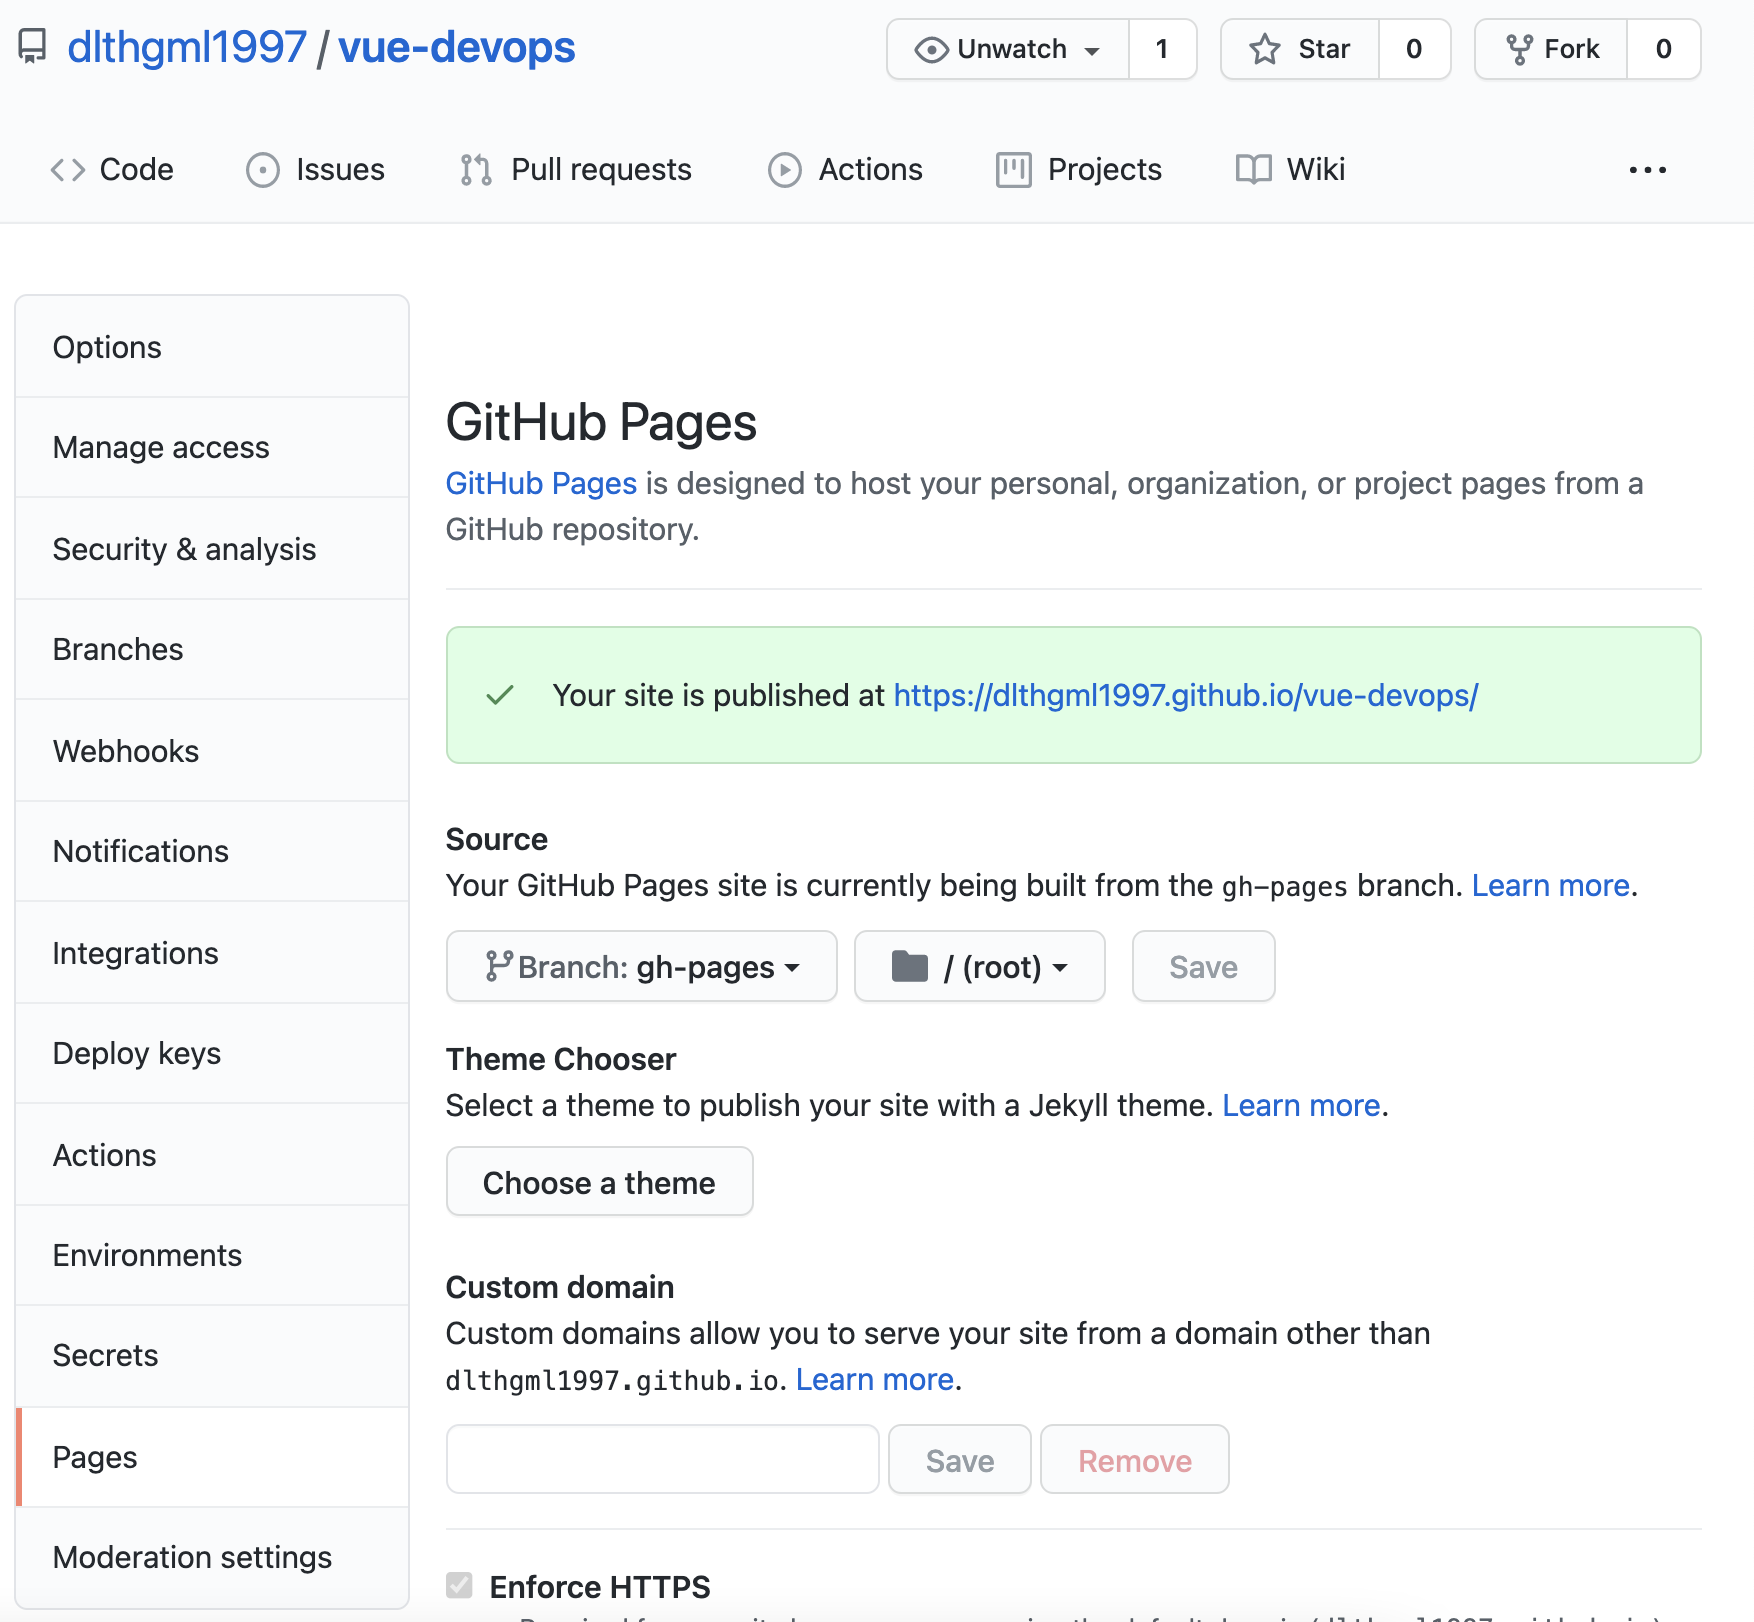
Task: Click the star count 0
Action: [1414, 49]
